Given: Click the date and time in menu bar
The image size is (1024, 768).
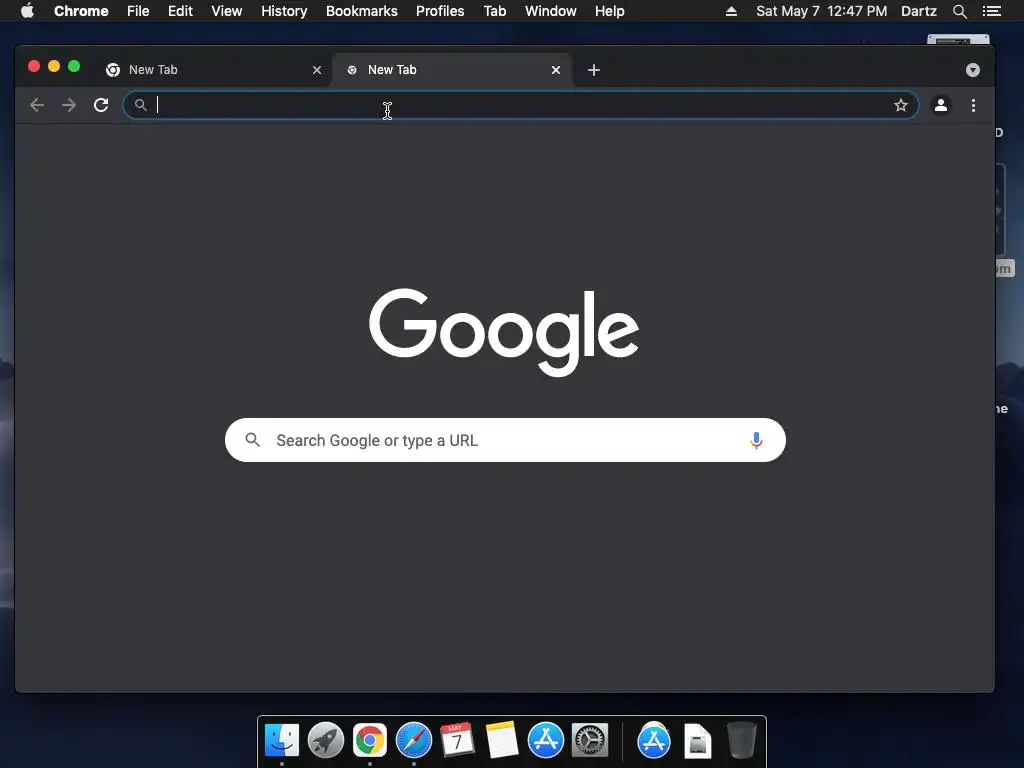Looking at the screenshot, I should coord(822,11).
